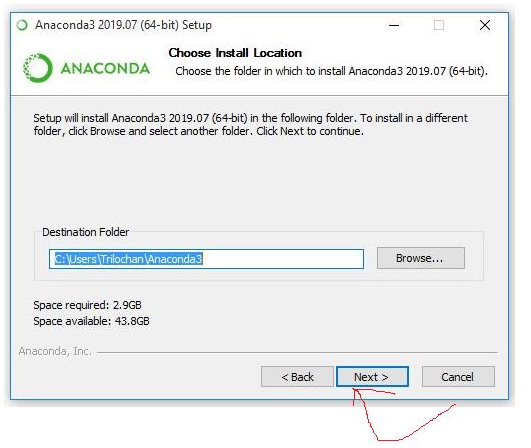531x448 pixels.
Task: Minimize the Anaconda3 Setup window
Action: point(394,25)
